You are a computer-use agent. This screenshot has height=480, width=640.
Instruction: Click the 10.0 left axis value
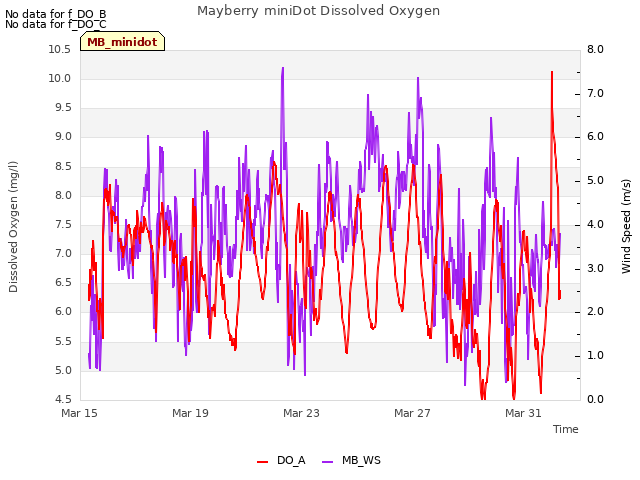[60, 78]
